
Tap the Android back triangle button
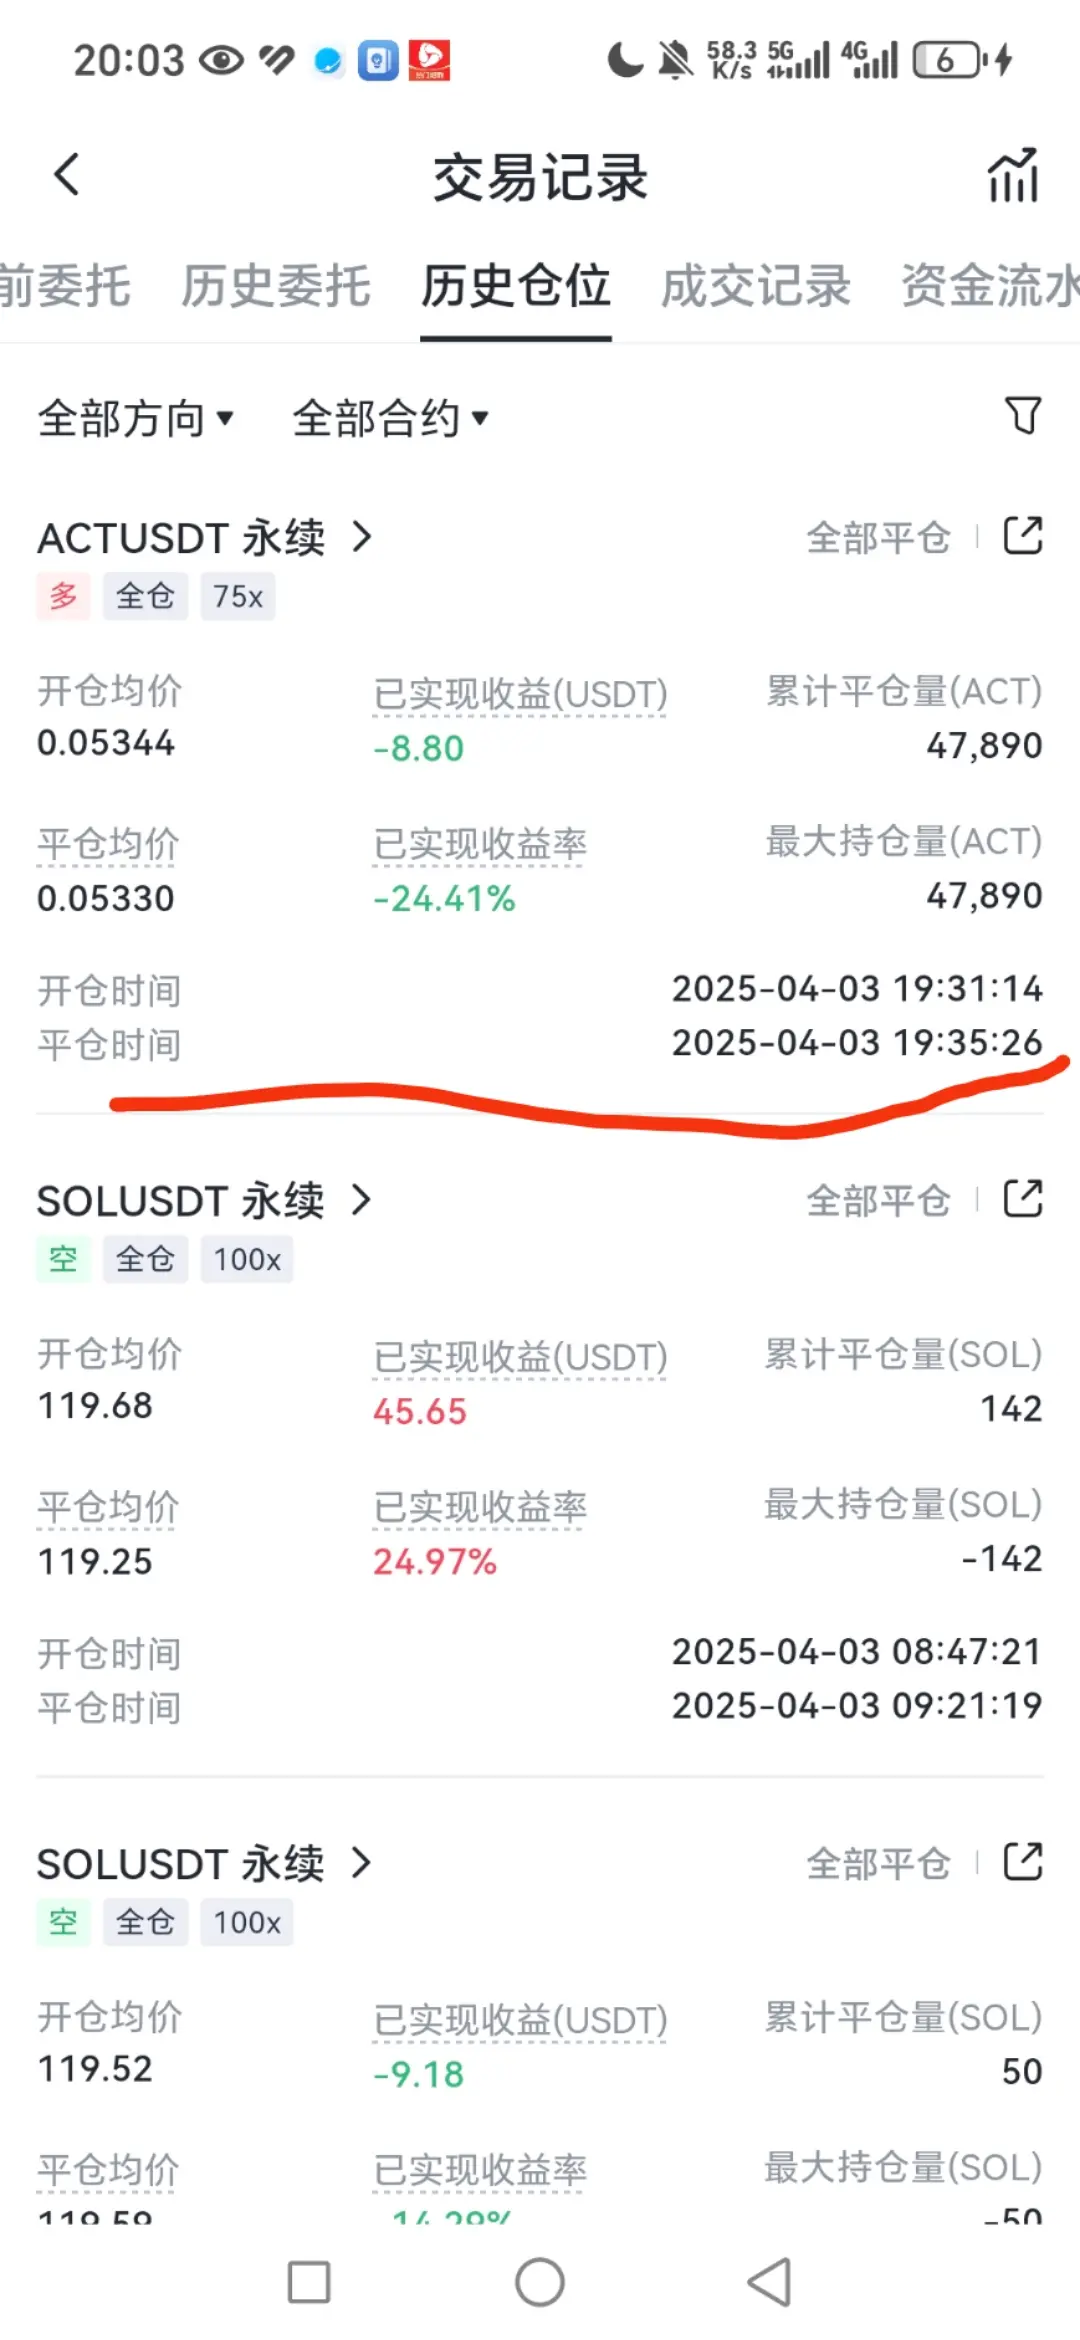coord(770,2282)
